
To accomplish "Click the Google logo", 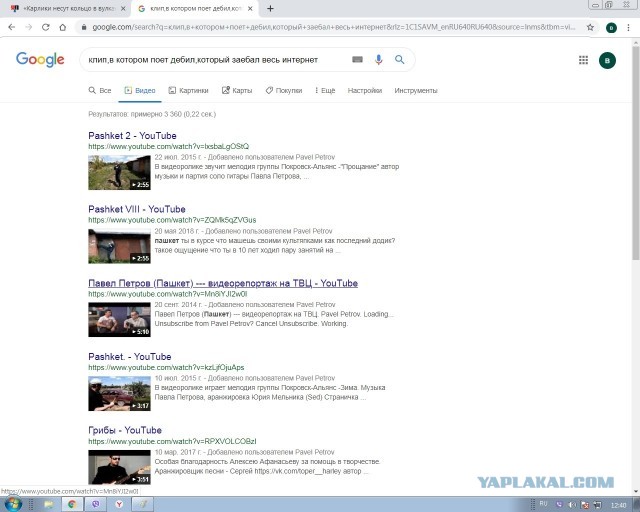I will point(40,60).
